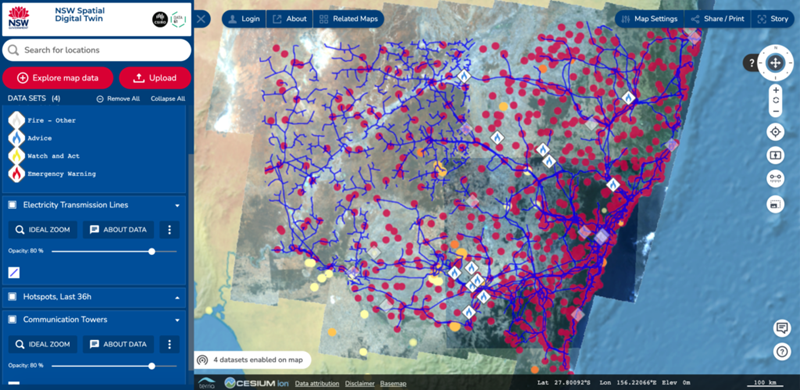Open the Data attribution link

[x=317, y=383]
